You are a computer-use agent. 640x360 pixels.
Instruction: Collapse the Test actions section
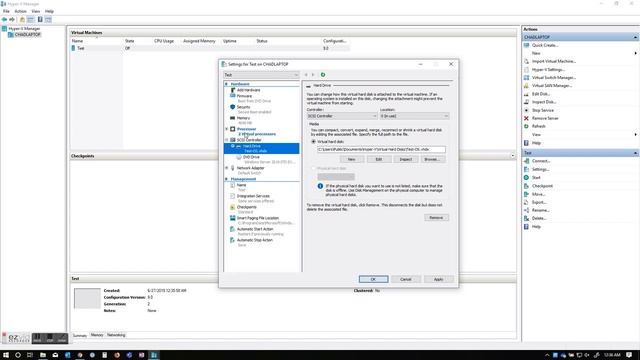tap(635, 153)
